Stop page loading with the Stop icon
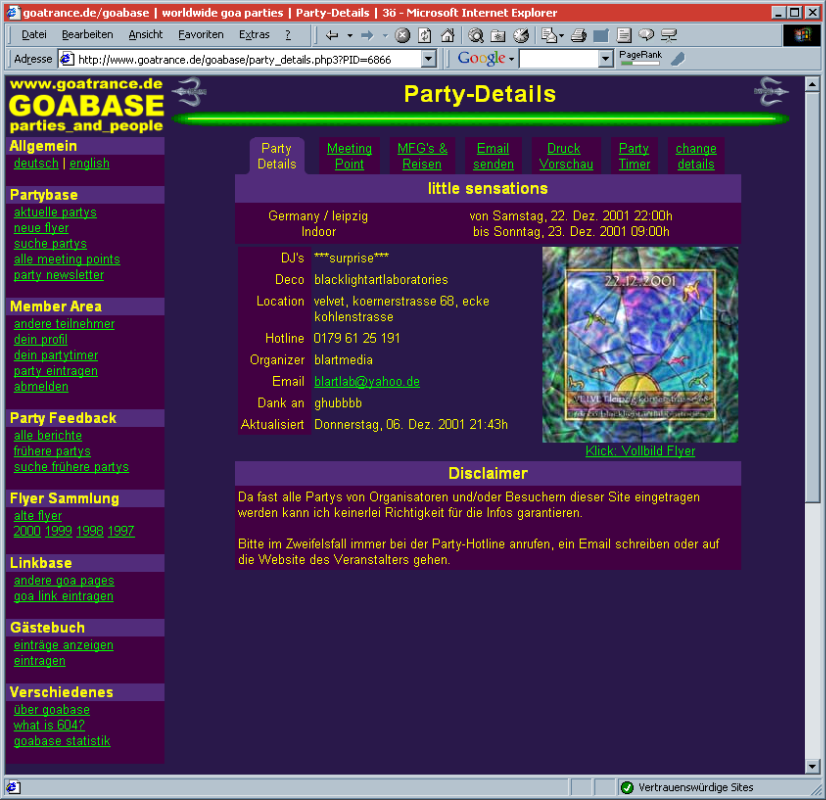The width and height of the screenshot is (826, 800). pyautogui.click(x=402, y=35)
